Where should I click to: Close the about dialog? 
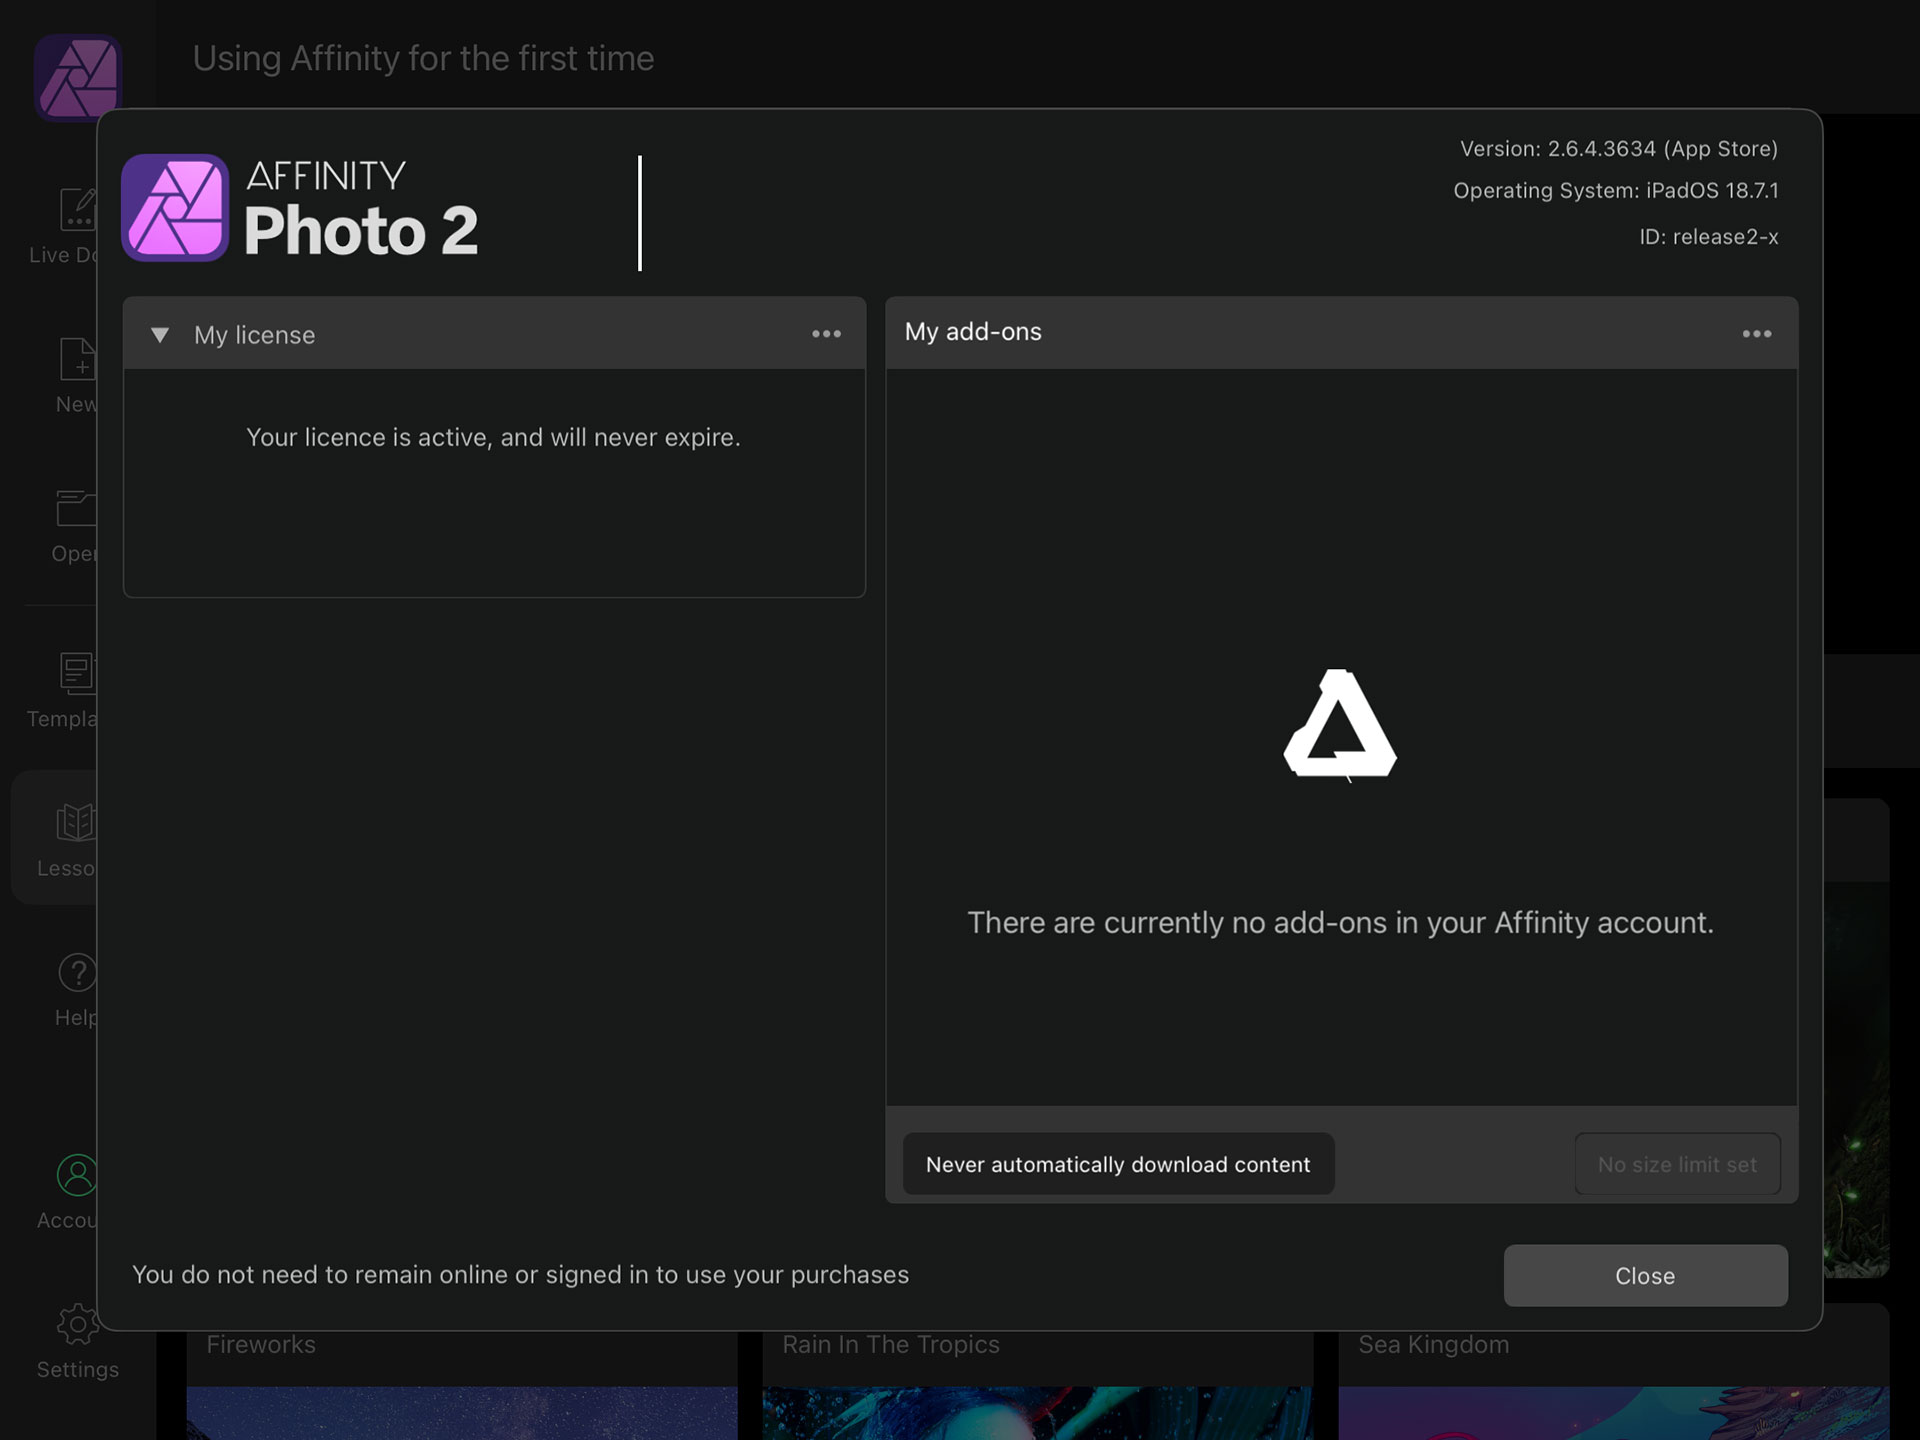click(1645, 1275)
